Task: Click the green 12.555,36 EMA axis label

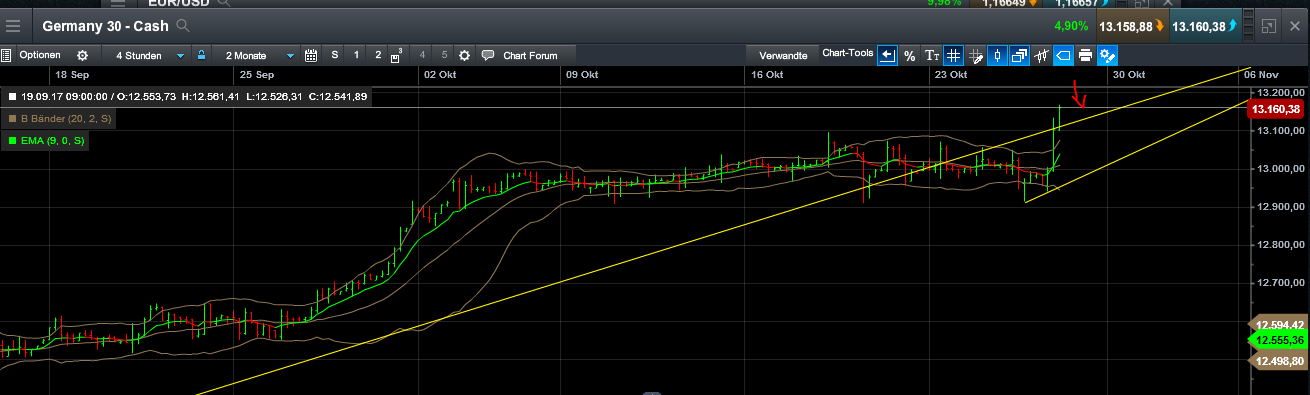Action: (x=1279, y=341)
